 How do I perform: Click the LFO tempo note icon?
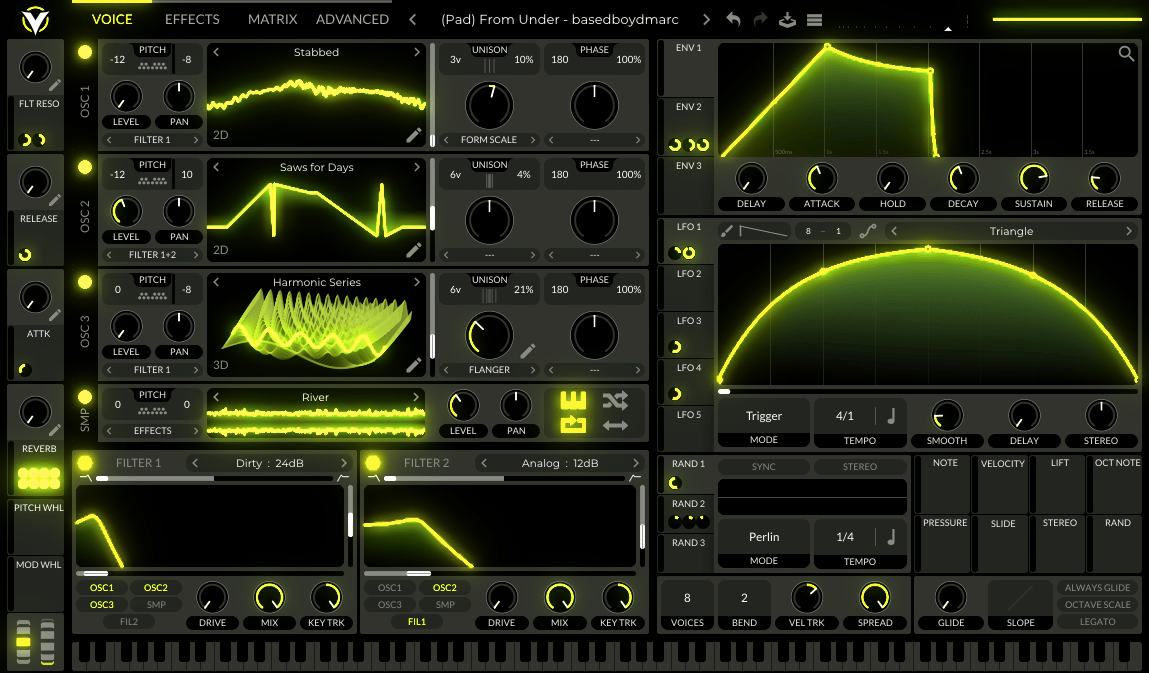[x=891, y=416]
